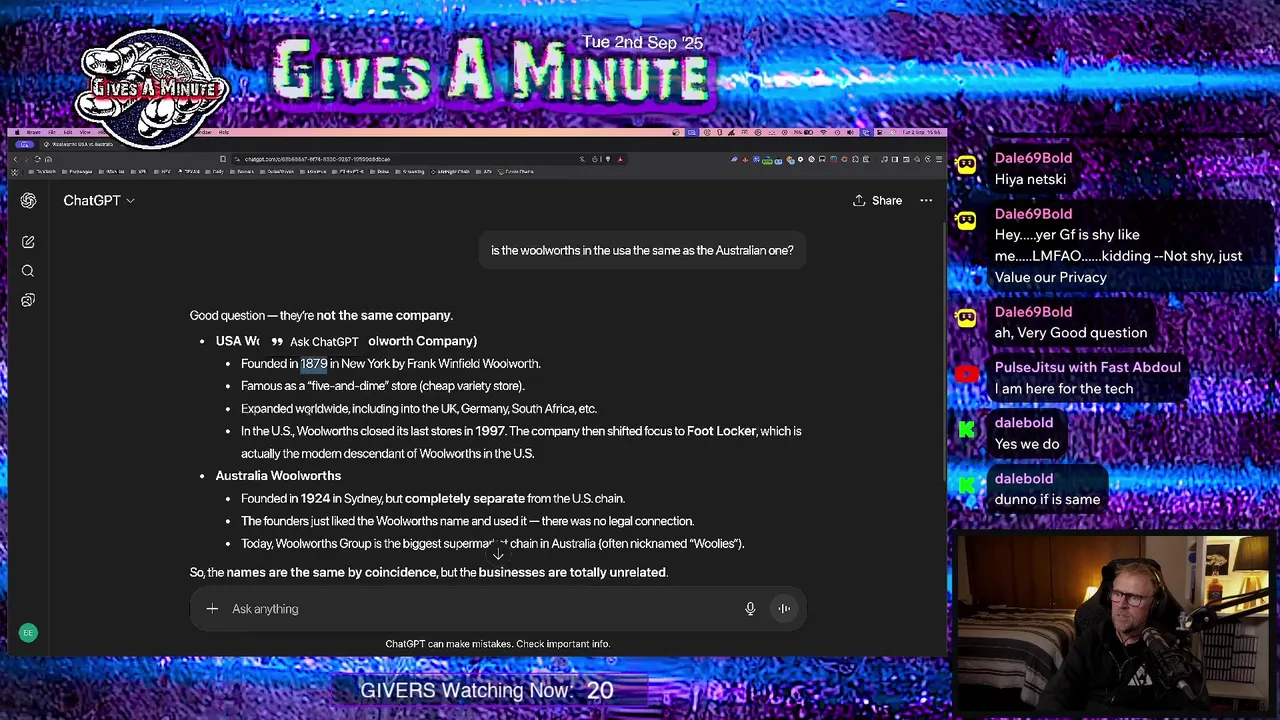
Task: Click 'Founded in 1924 in Sydney' line
Action: coord(432,498)
